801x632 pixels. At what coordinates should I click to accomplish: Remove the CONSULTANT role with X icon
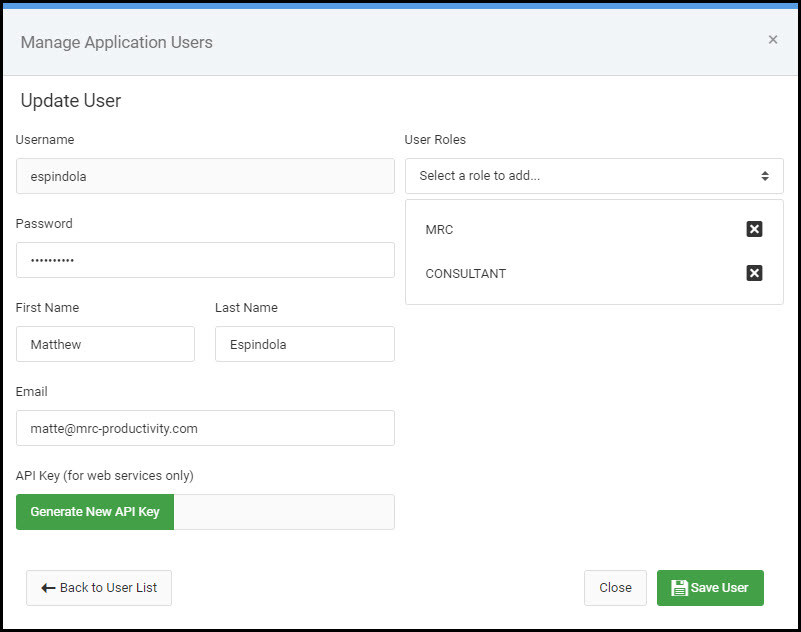754,273
